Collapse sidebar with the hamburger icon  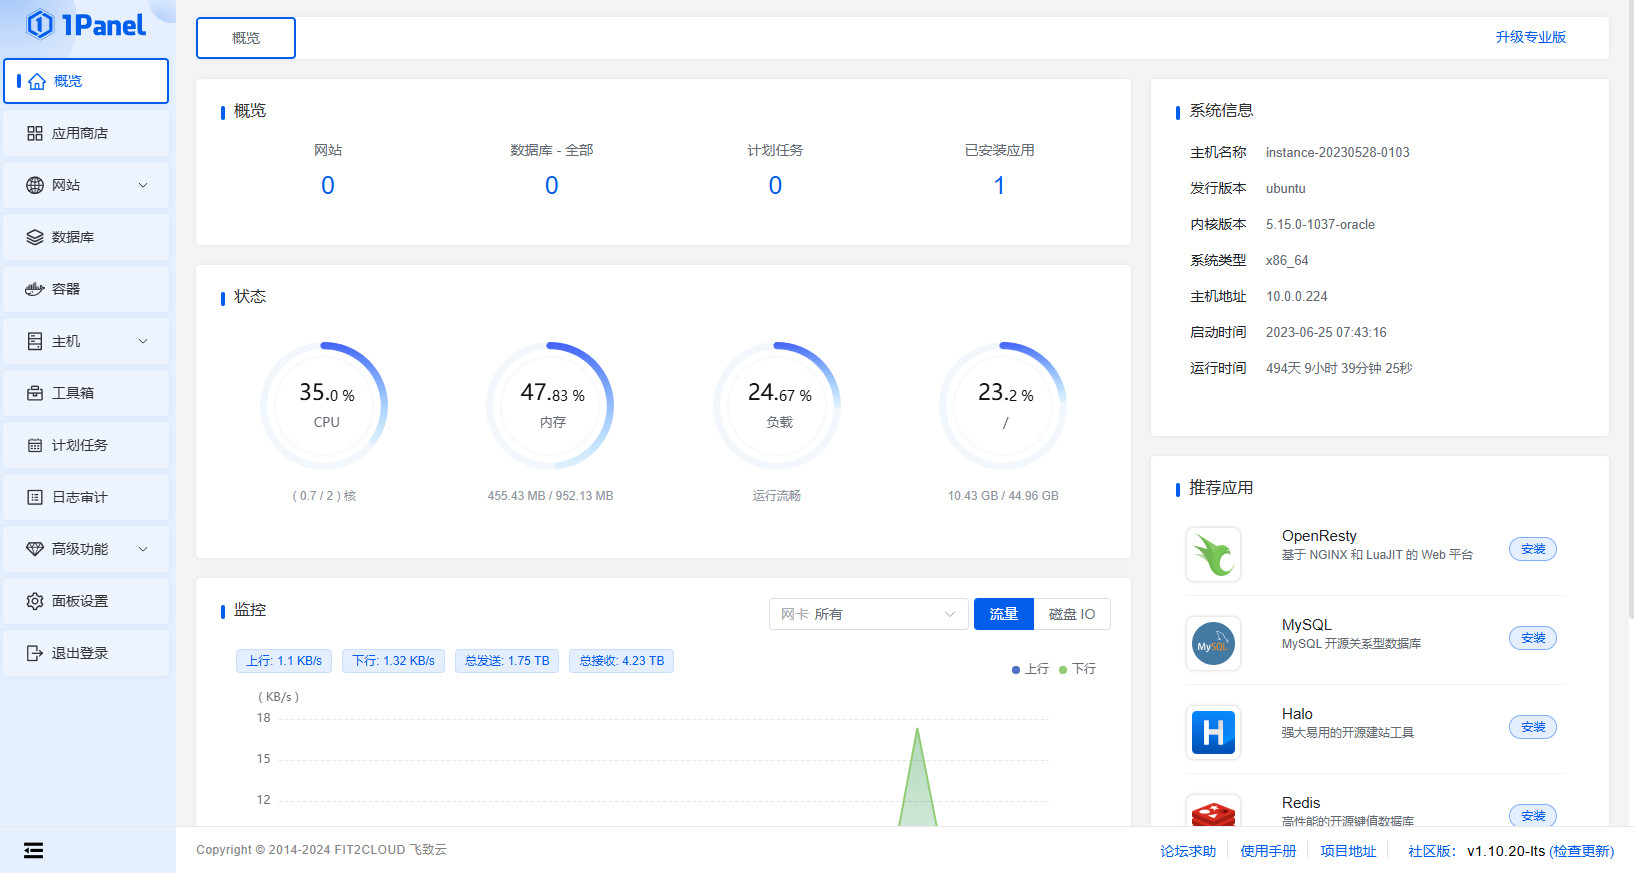(33, 850)
